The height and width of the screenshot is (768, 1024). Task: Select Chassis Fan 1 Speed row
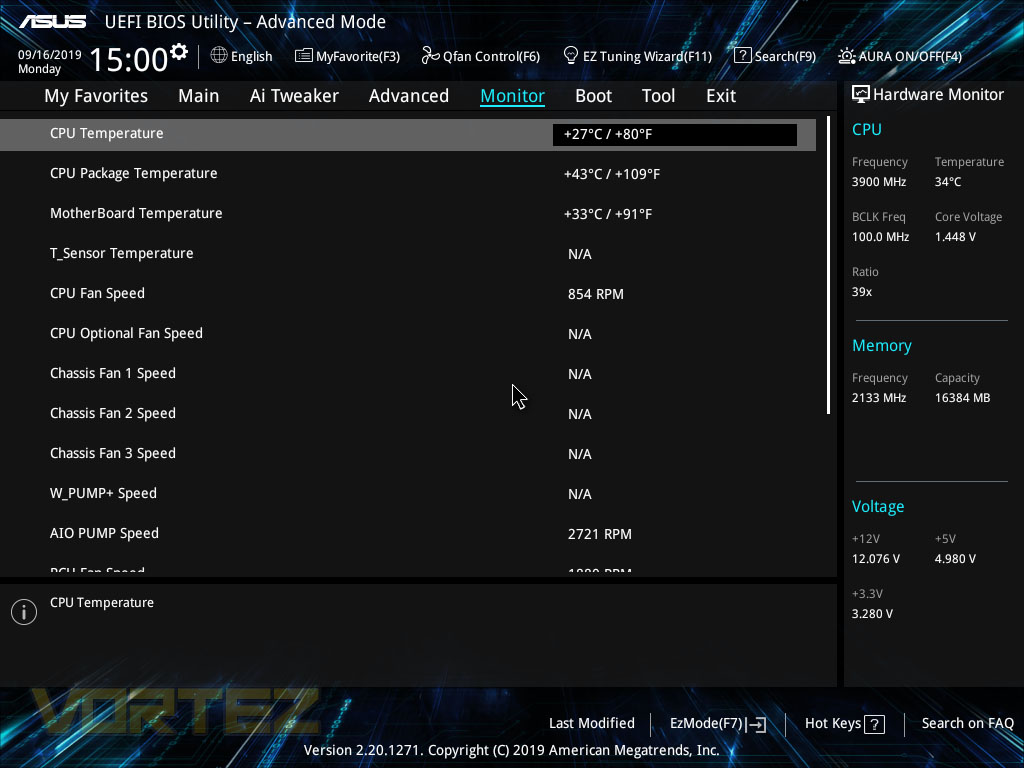(x=408, y=374)
